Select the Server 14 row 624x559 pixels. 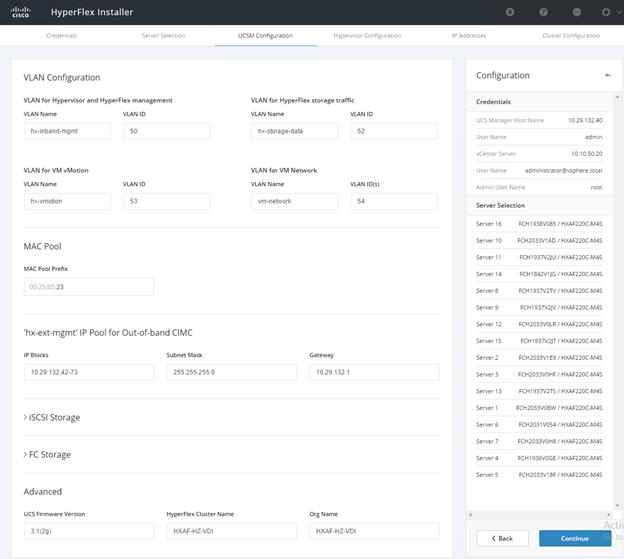point(539,274)
